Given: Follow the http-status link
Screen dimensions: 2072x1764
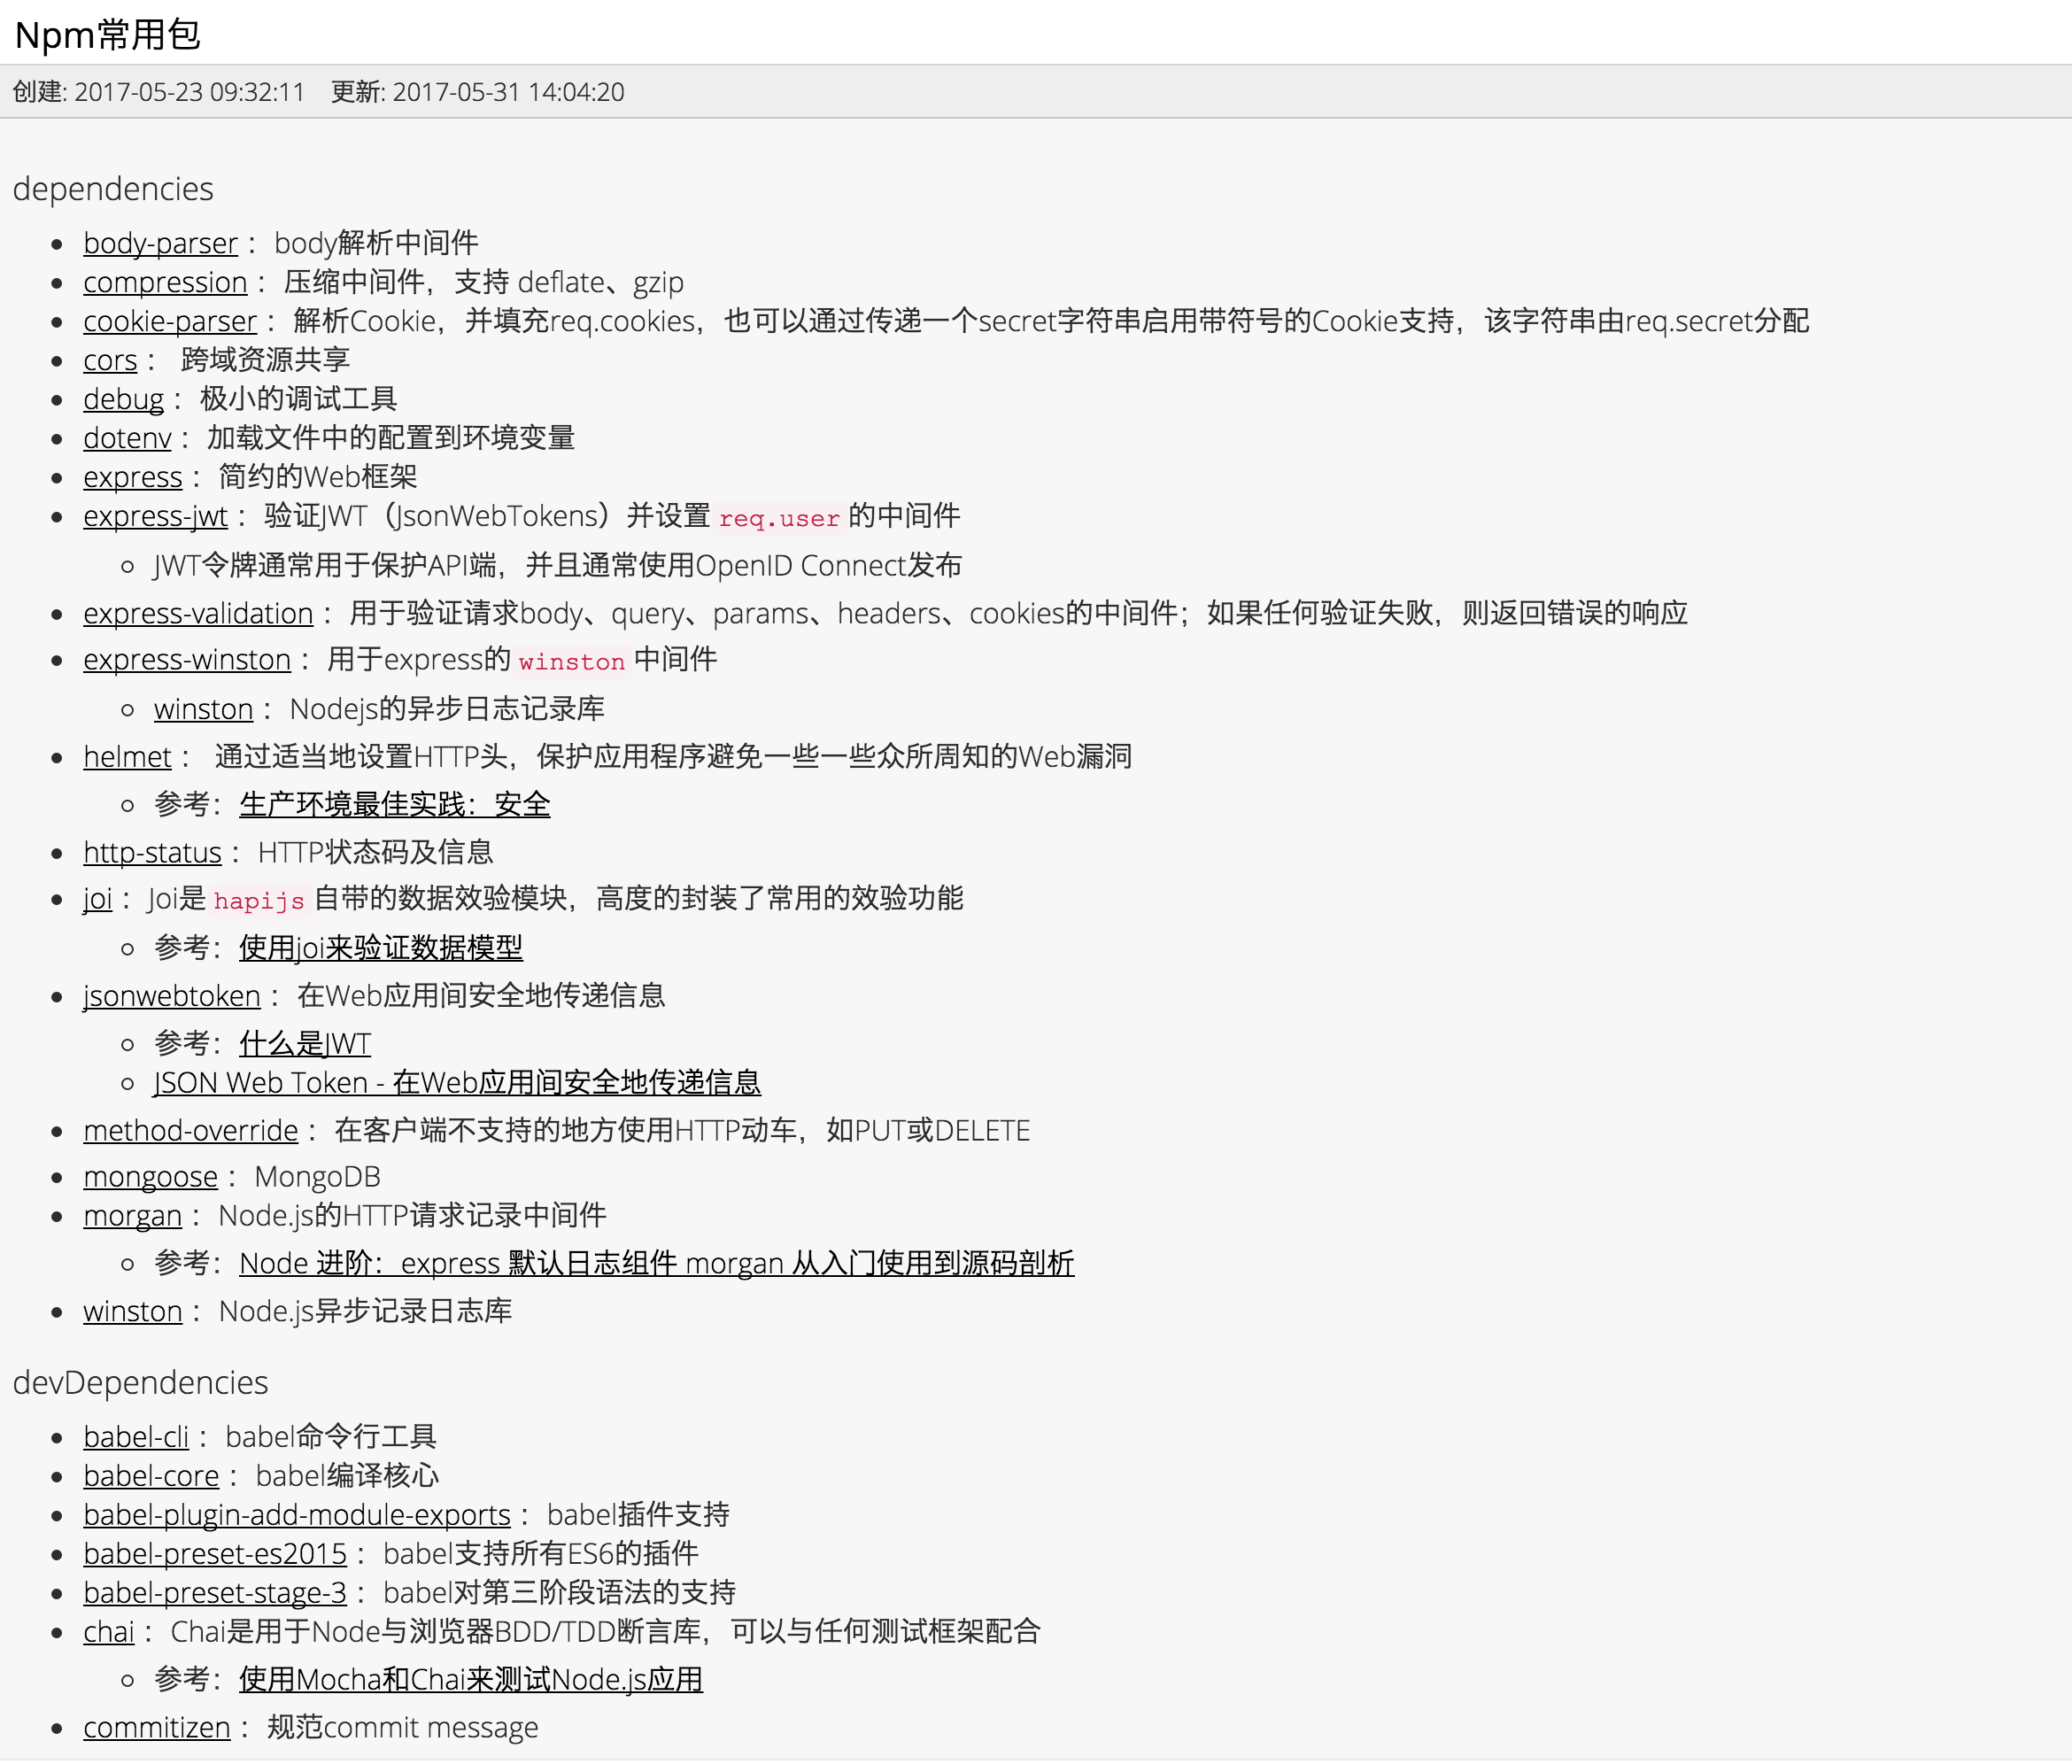Looking at the screenshot, I should (x=152, y=852).
